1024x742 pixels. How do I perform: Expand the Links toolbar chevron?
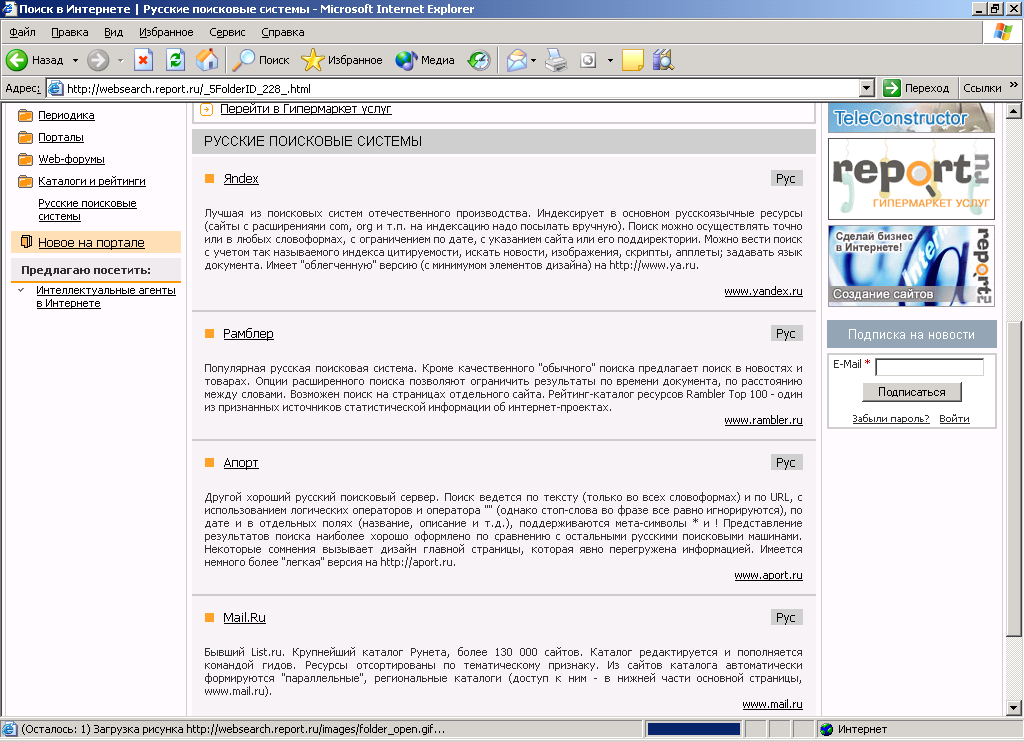tap(1014, 85)
